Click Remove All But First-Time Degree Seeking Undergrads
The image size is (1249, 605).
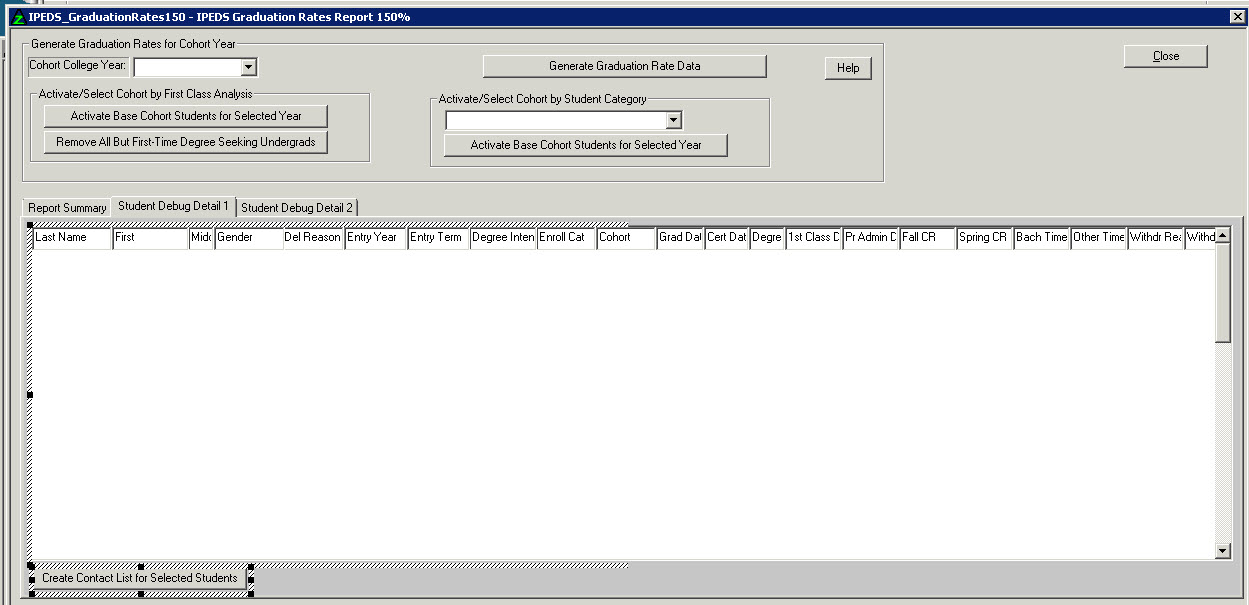pos(186,142)
